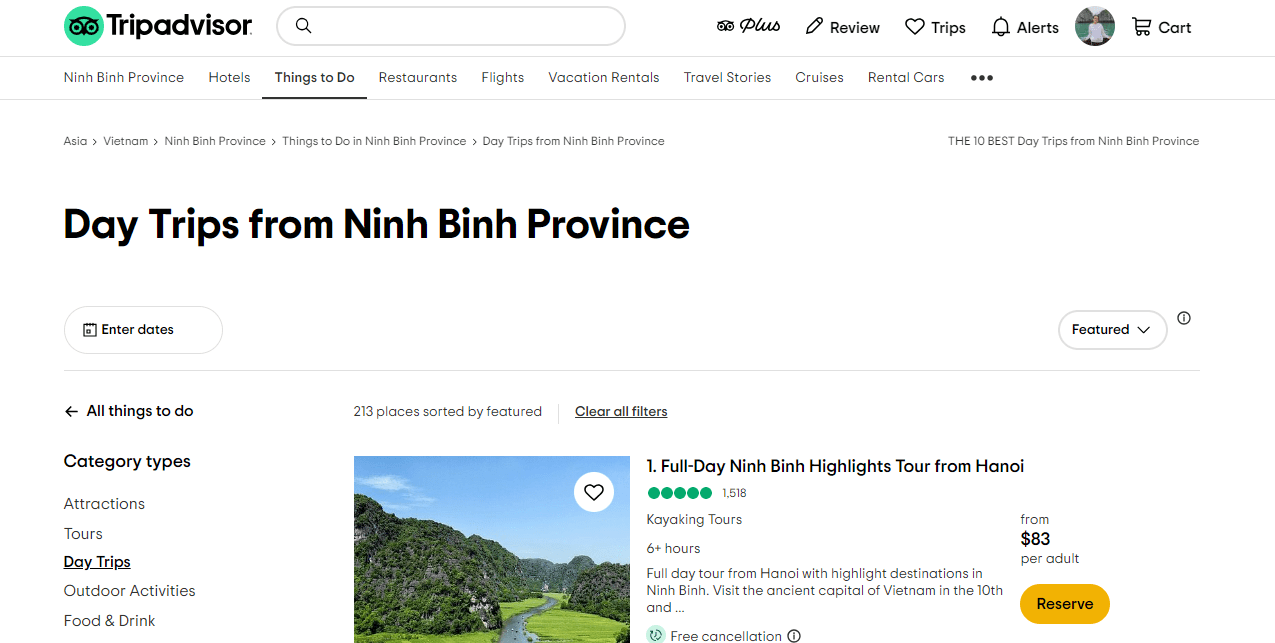Open the Featured sort dropdown
Screen dimensions: 1275x643
(1112, 330)
